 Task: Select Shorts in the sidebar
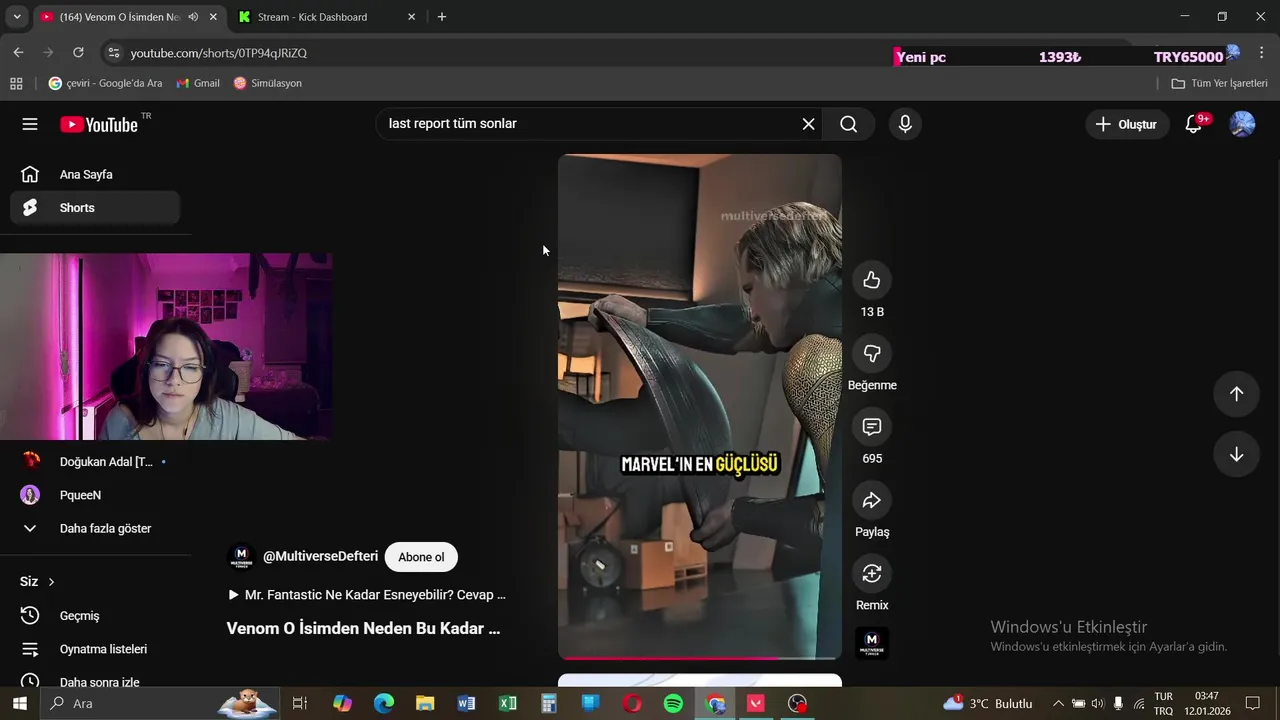95,208
